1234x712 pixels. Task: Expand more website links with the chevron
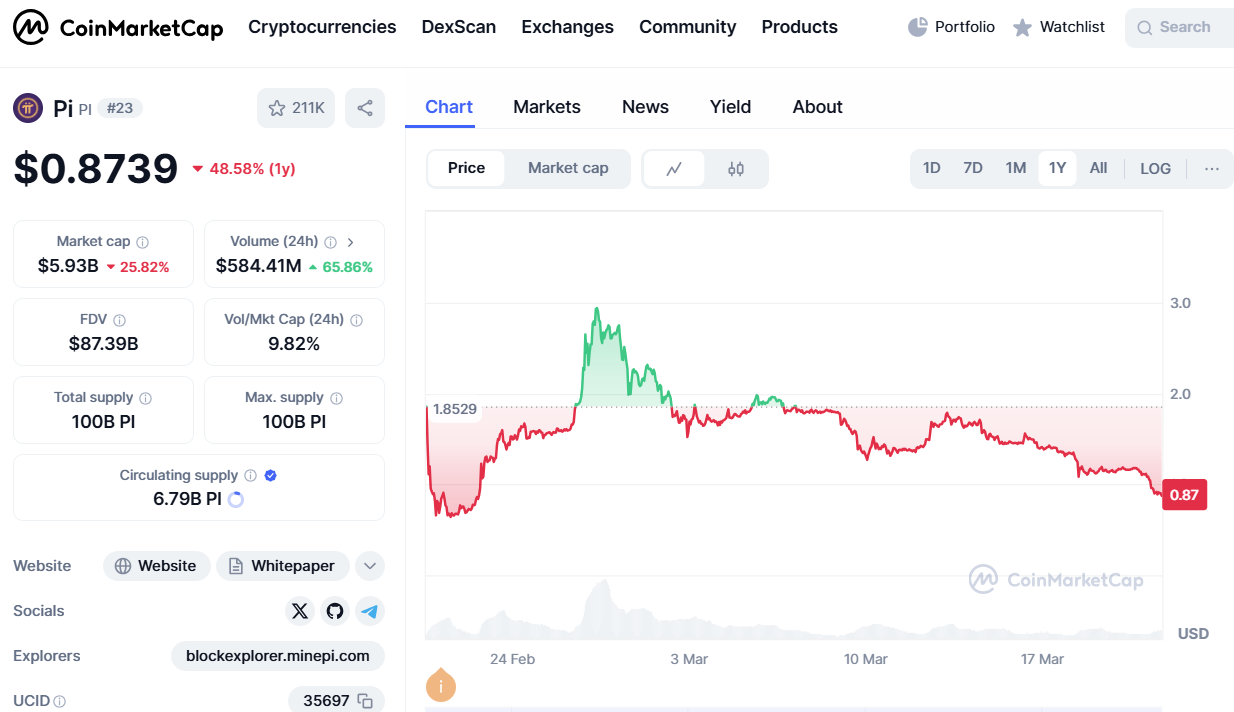pos(370,565)
